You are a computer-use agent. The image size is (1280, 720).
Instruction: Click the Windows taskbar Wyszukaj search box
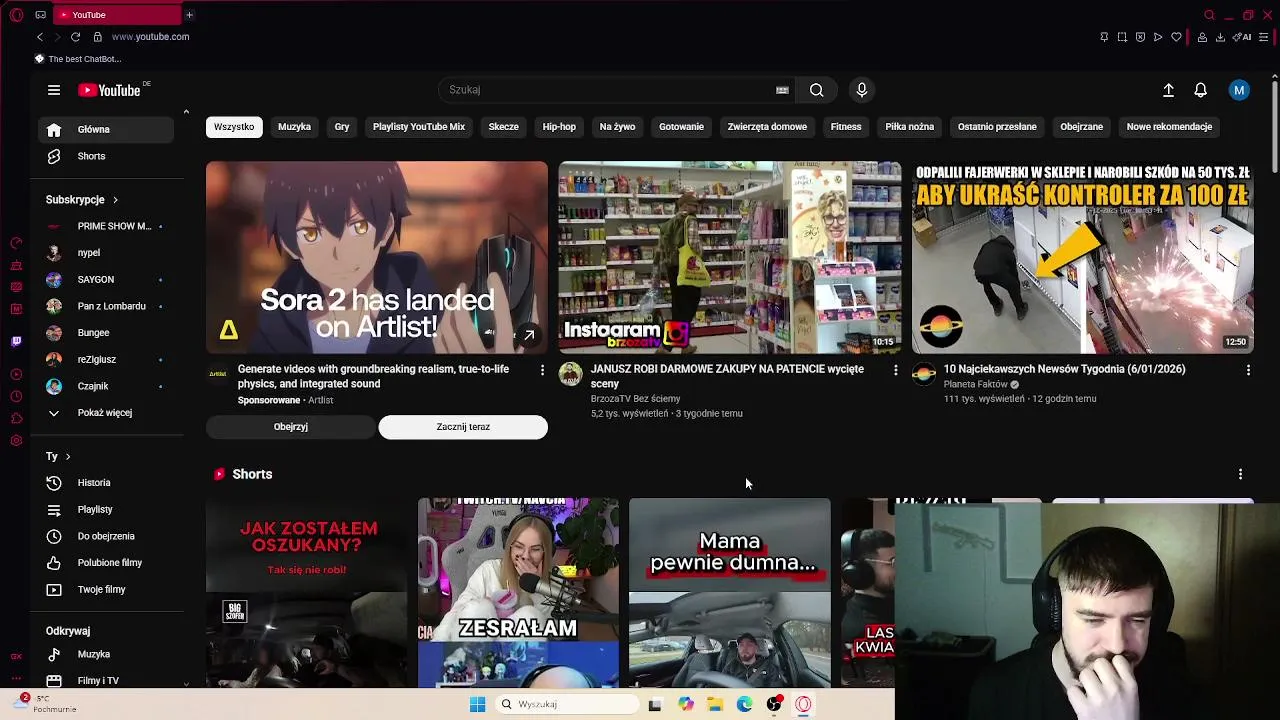(567, 704)
